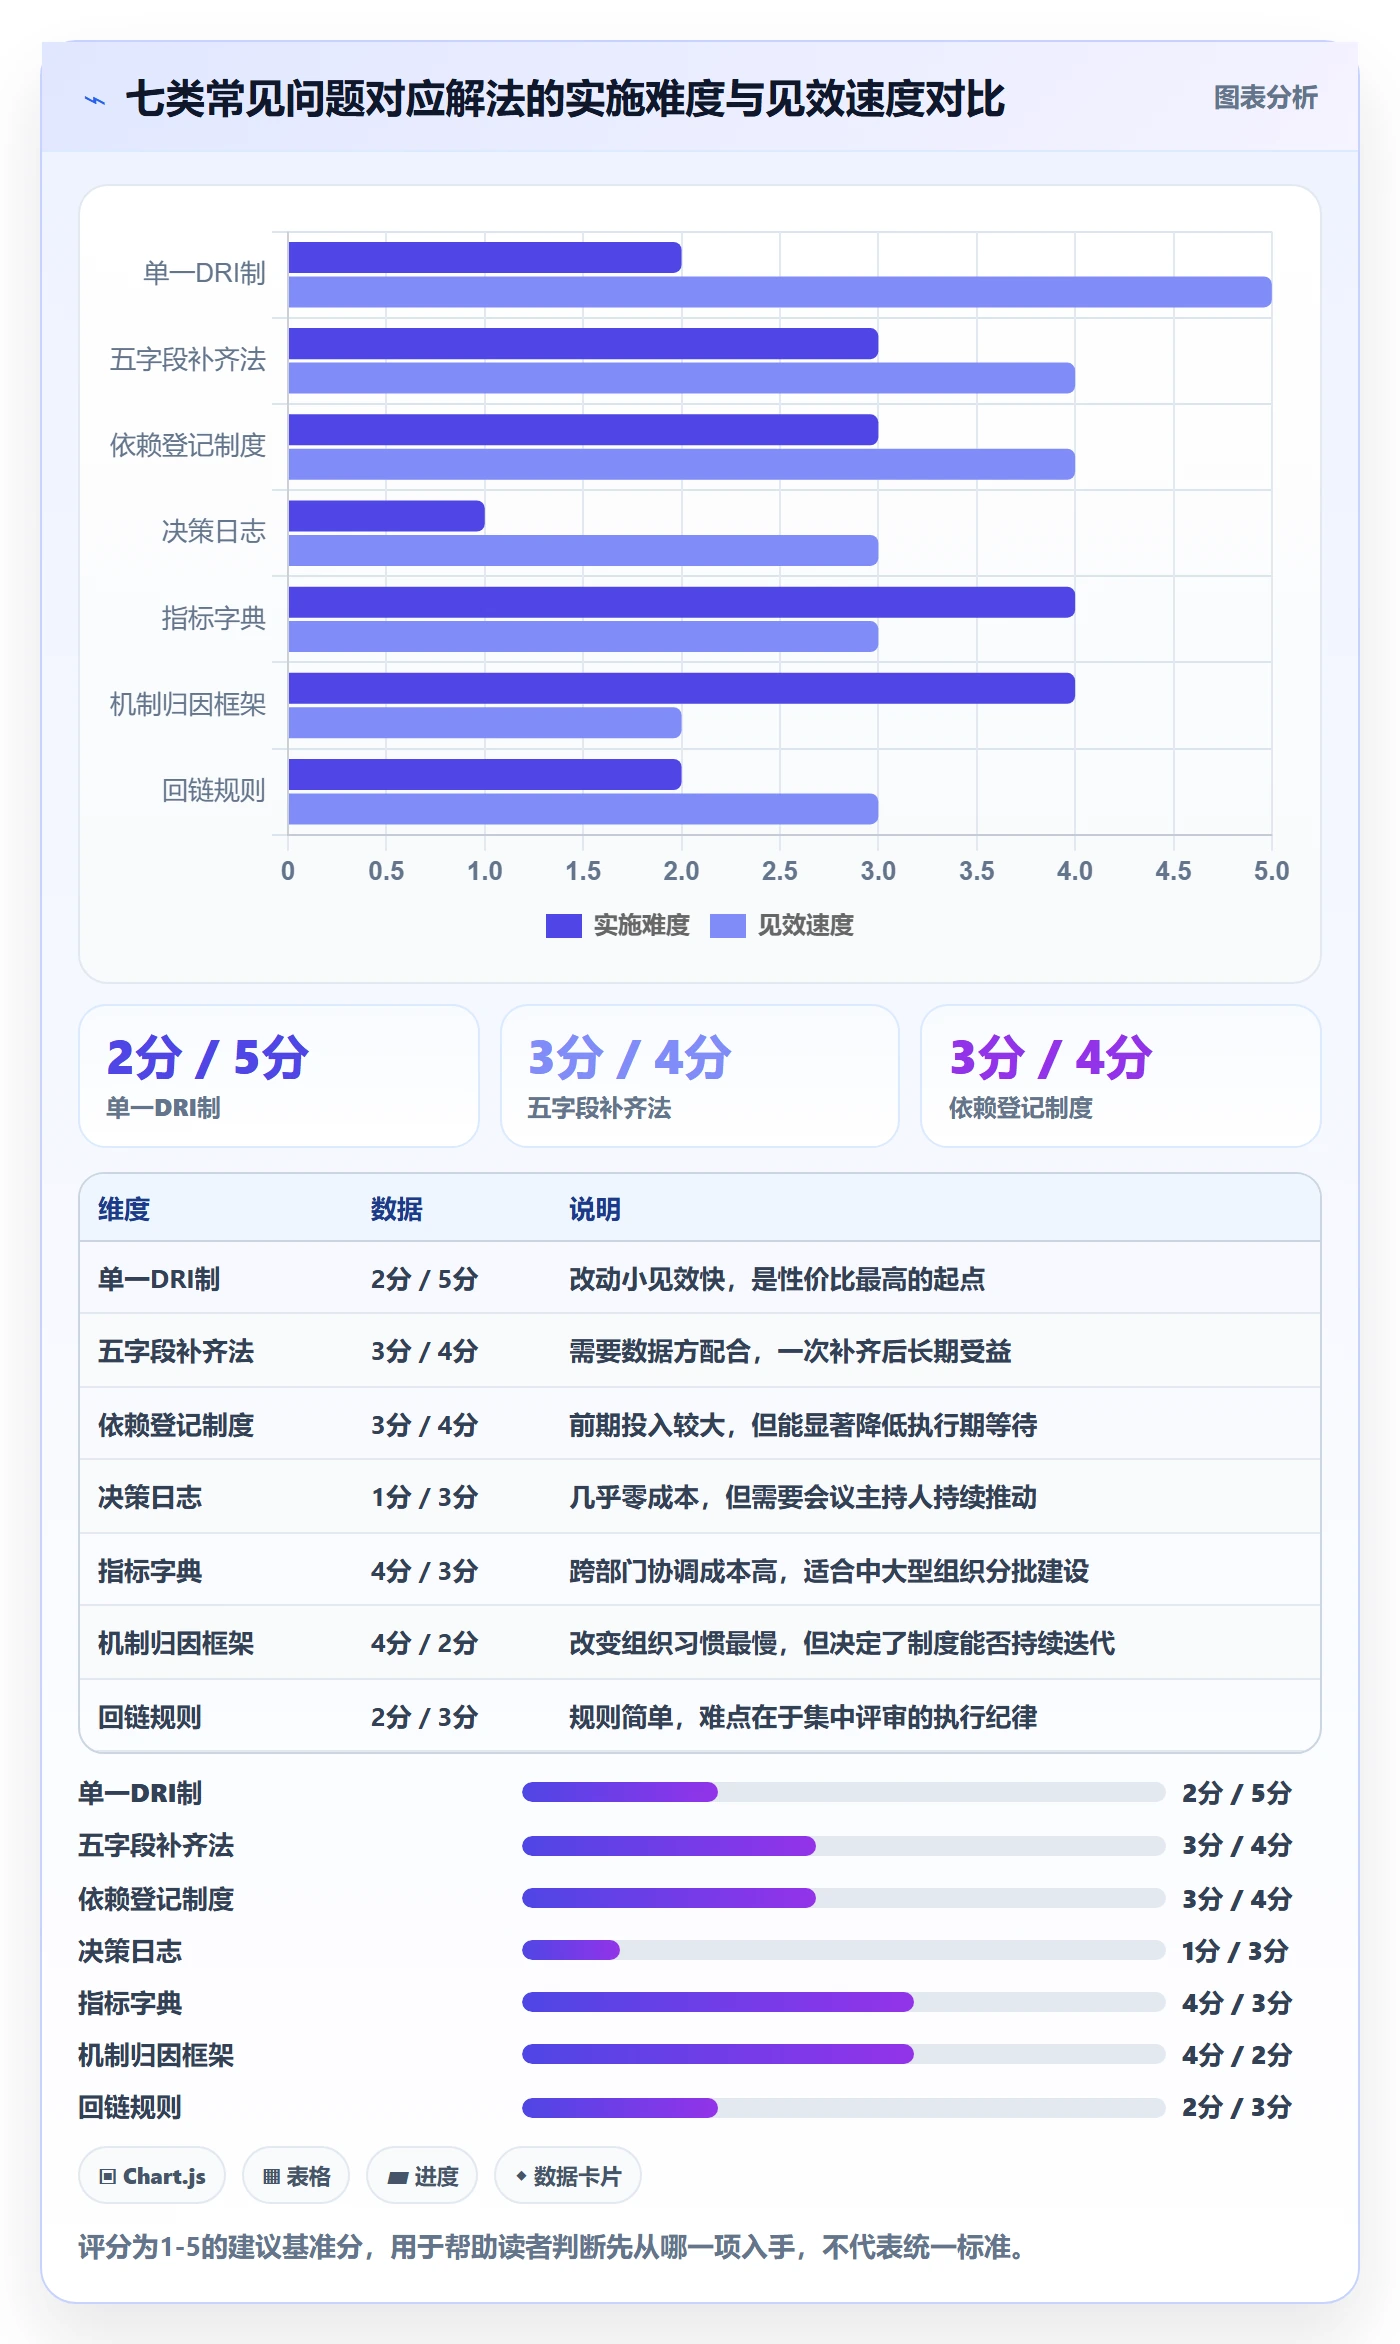The width and height of the screenshot is (1400, 2344).
Task: Select the 依赖登记制度 table row name
Action: [x=176, y=1425]
